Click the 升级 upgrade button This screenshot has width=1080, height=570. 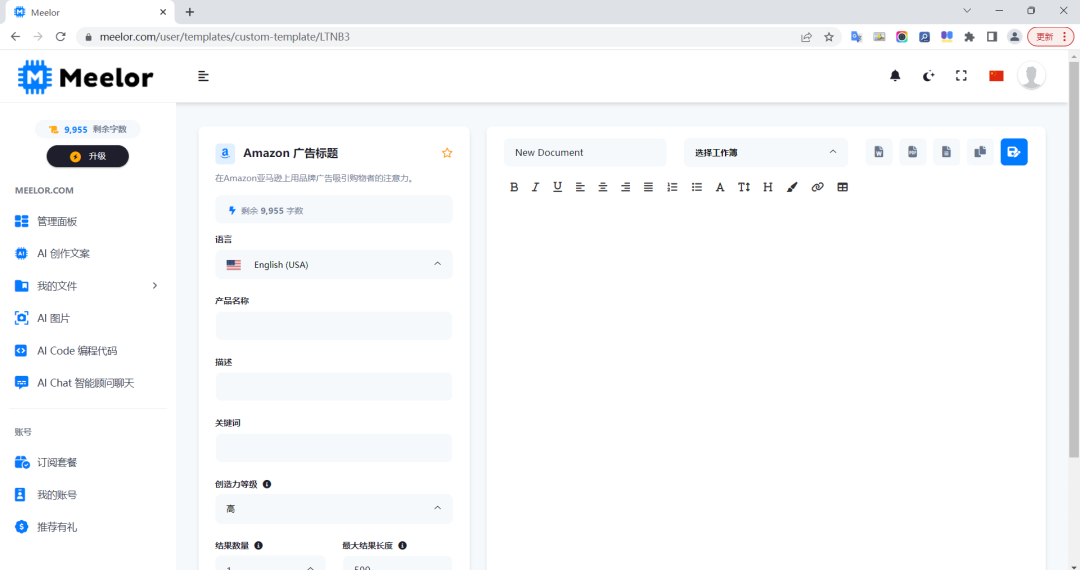coord(87,156)
